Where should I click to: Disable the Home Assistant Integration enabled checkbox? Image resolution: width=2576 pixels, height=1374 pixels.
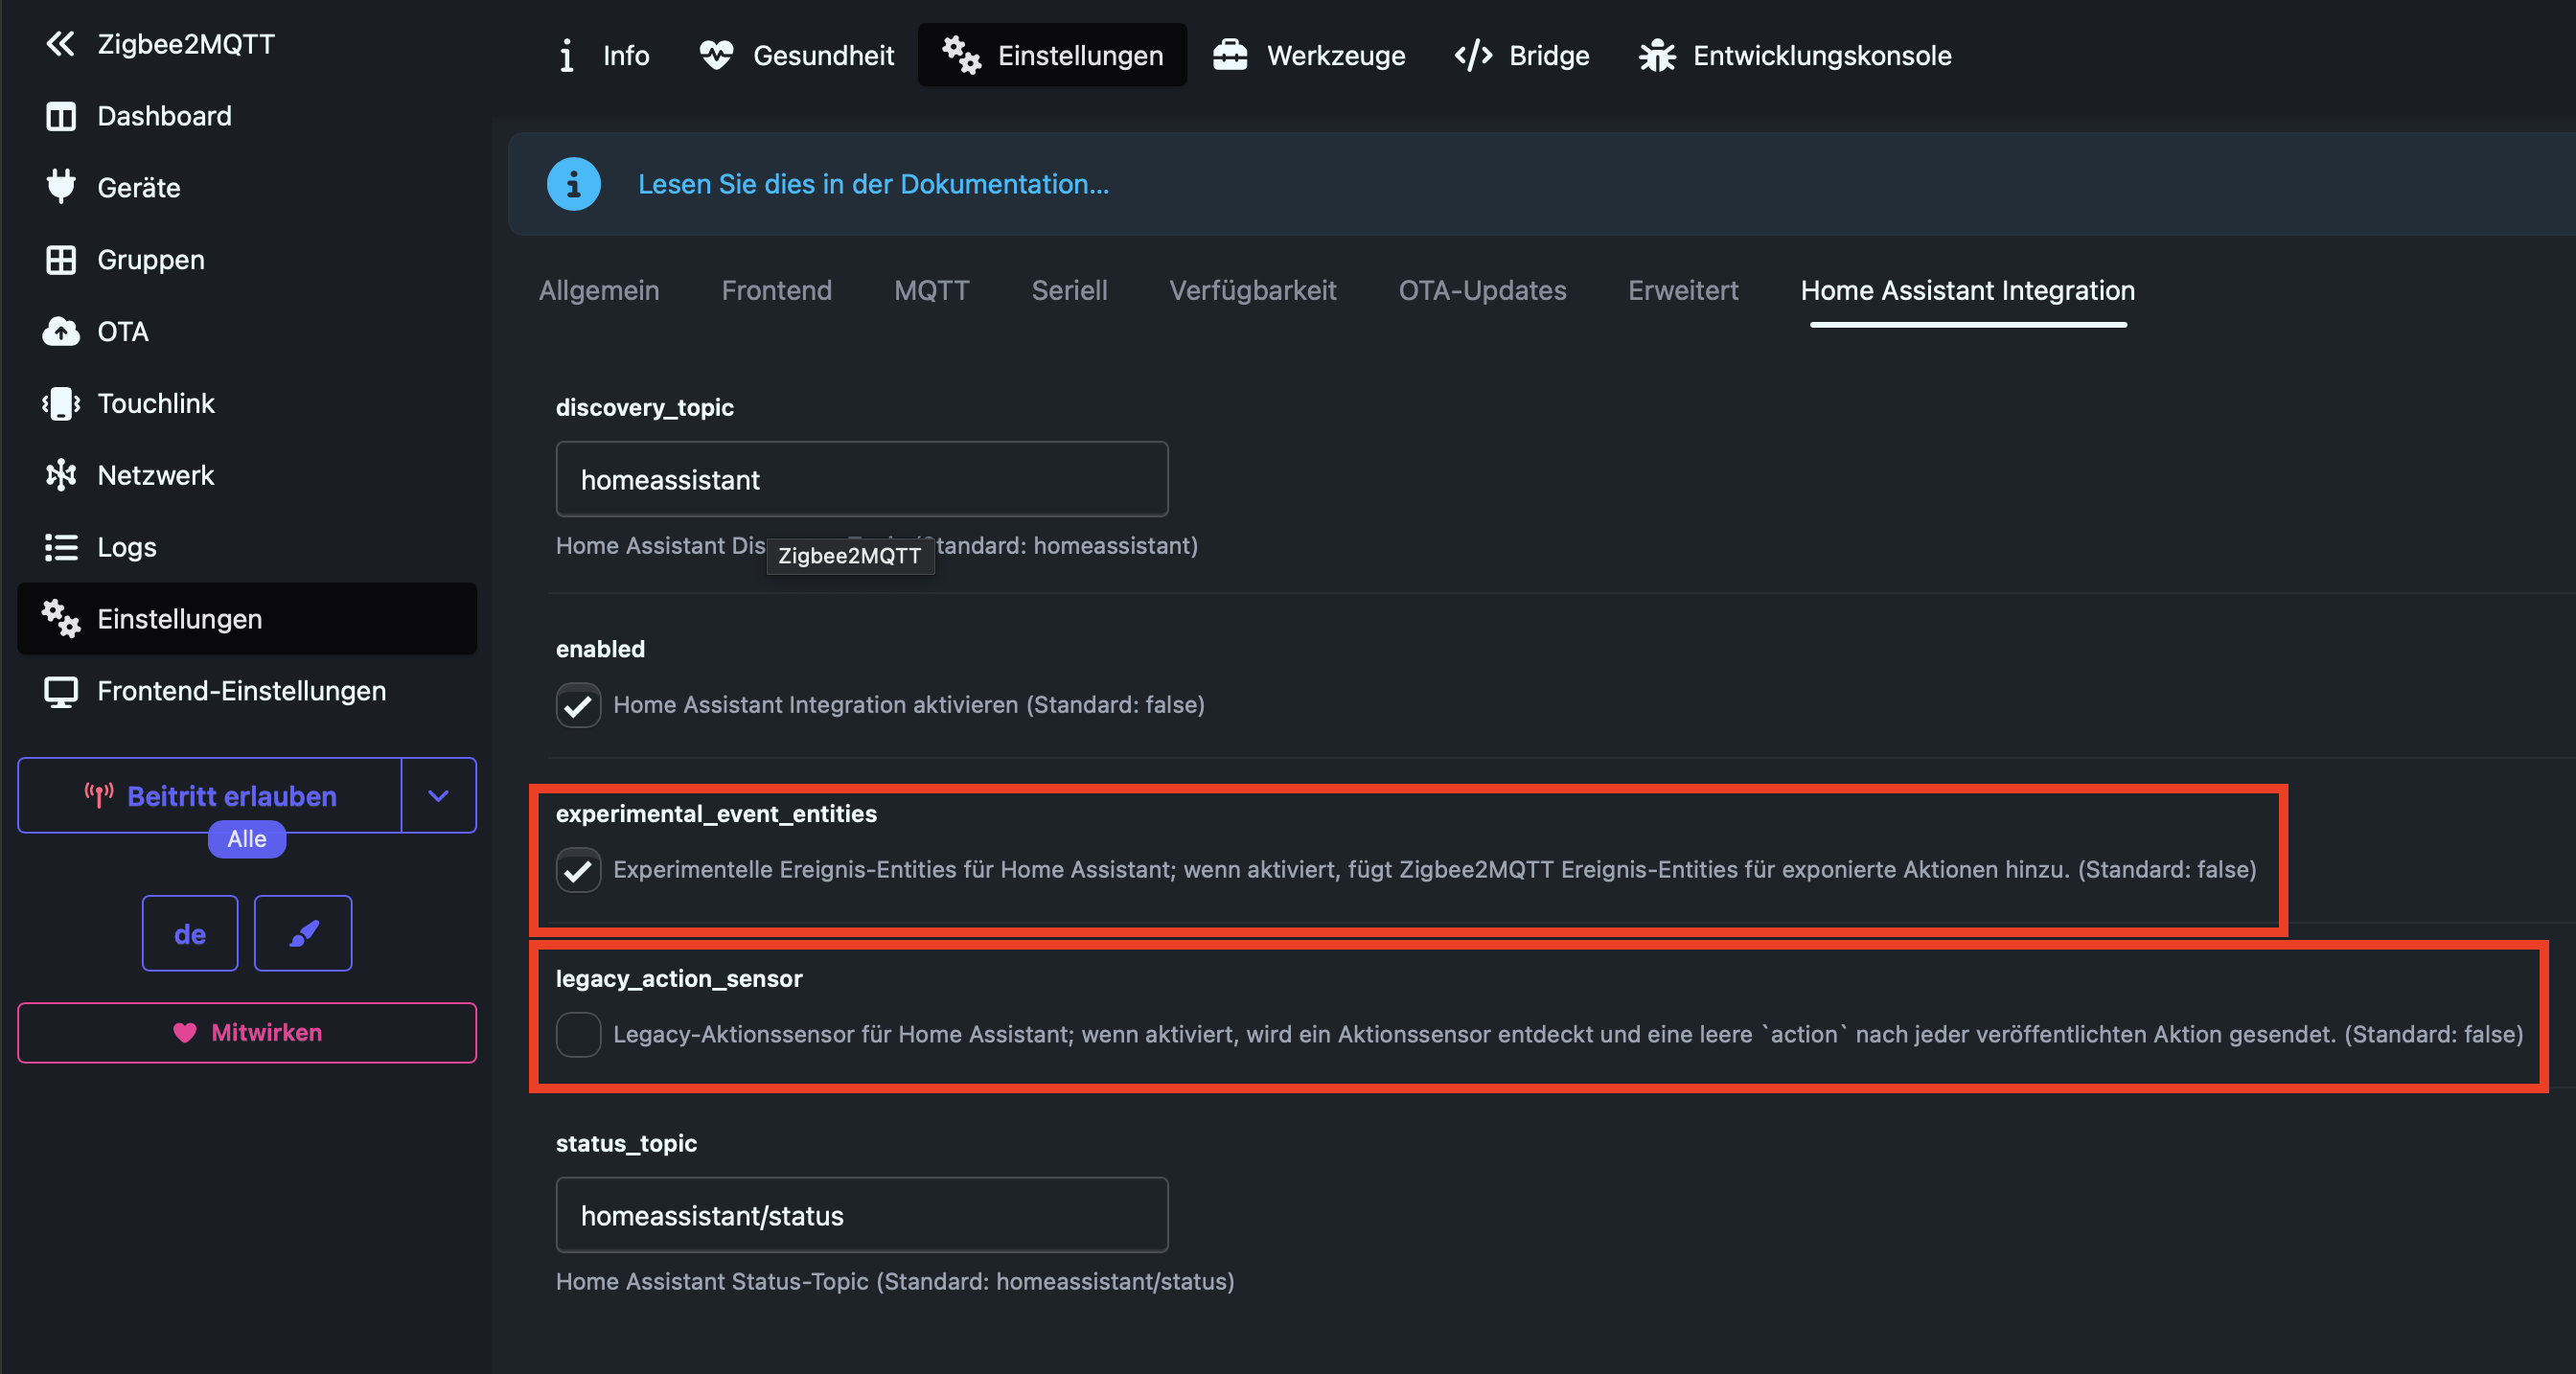(x=578, y=705)
